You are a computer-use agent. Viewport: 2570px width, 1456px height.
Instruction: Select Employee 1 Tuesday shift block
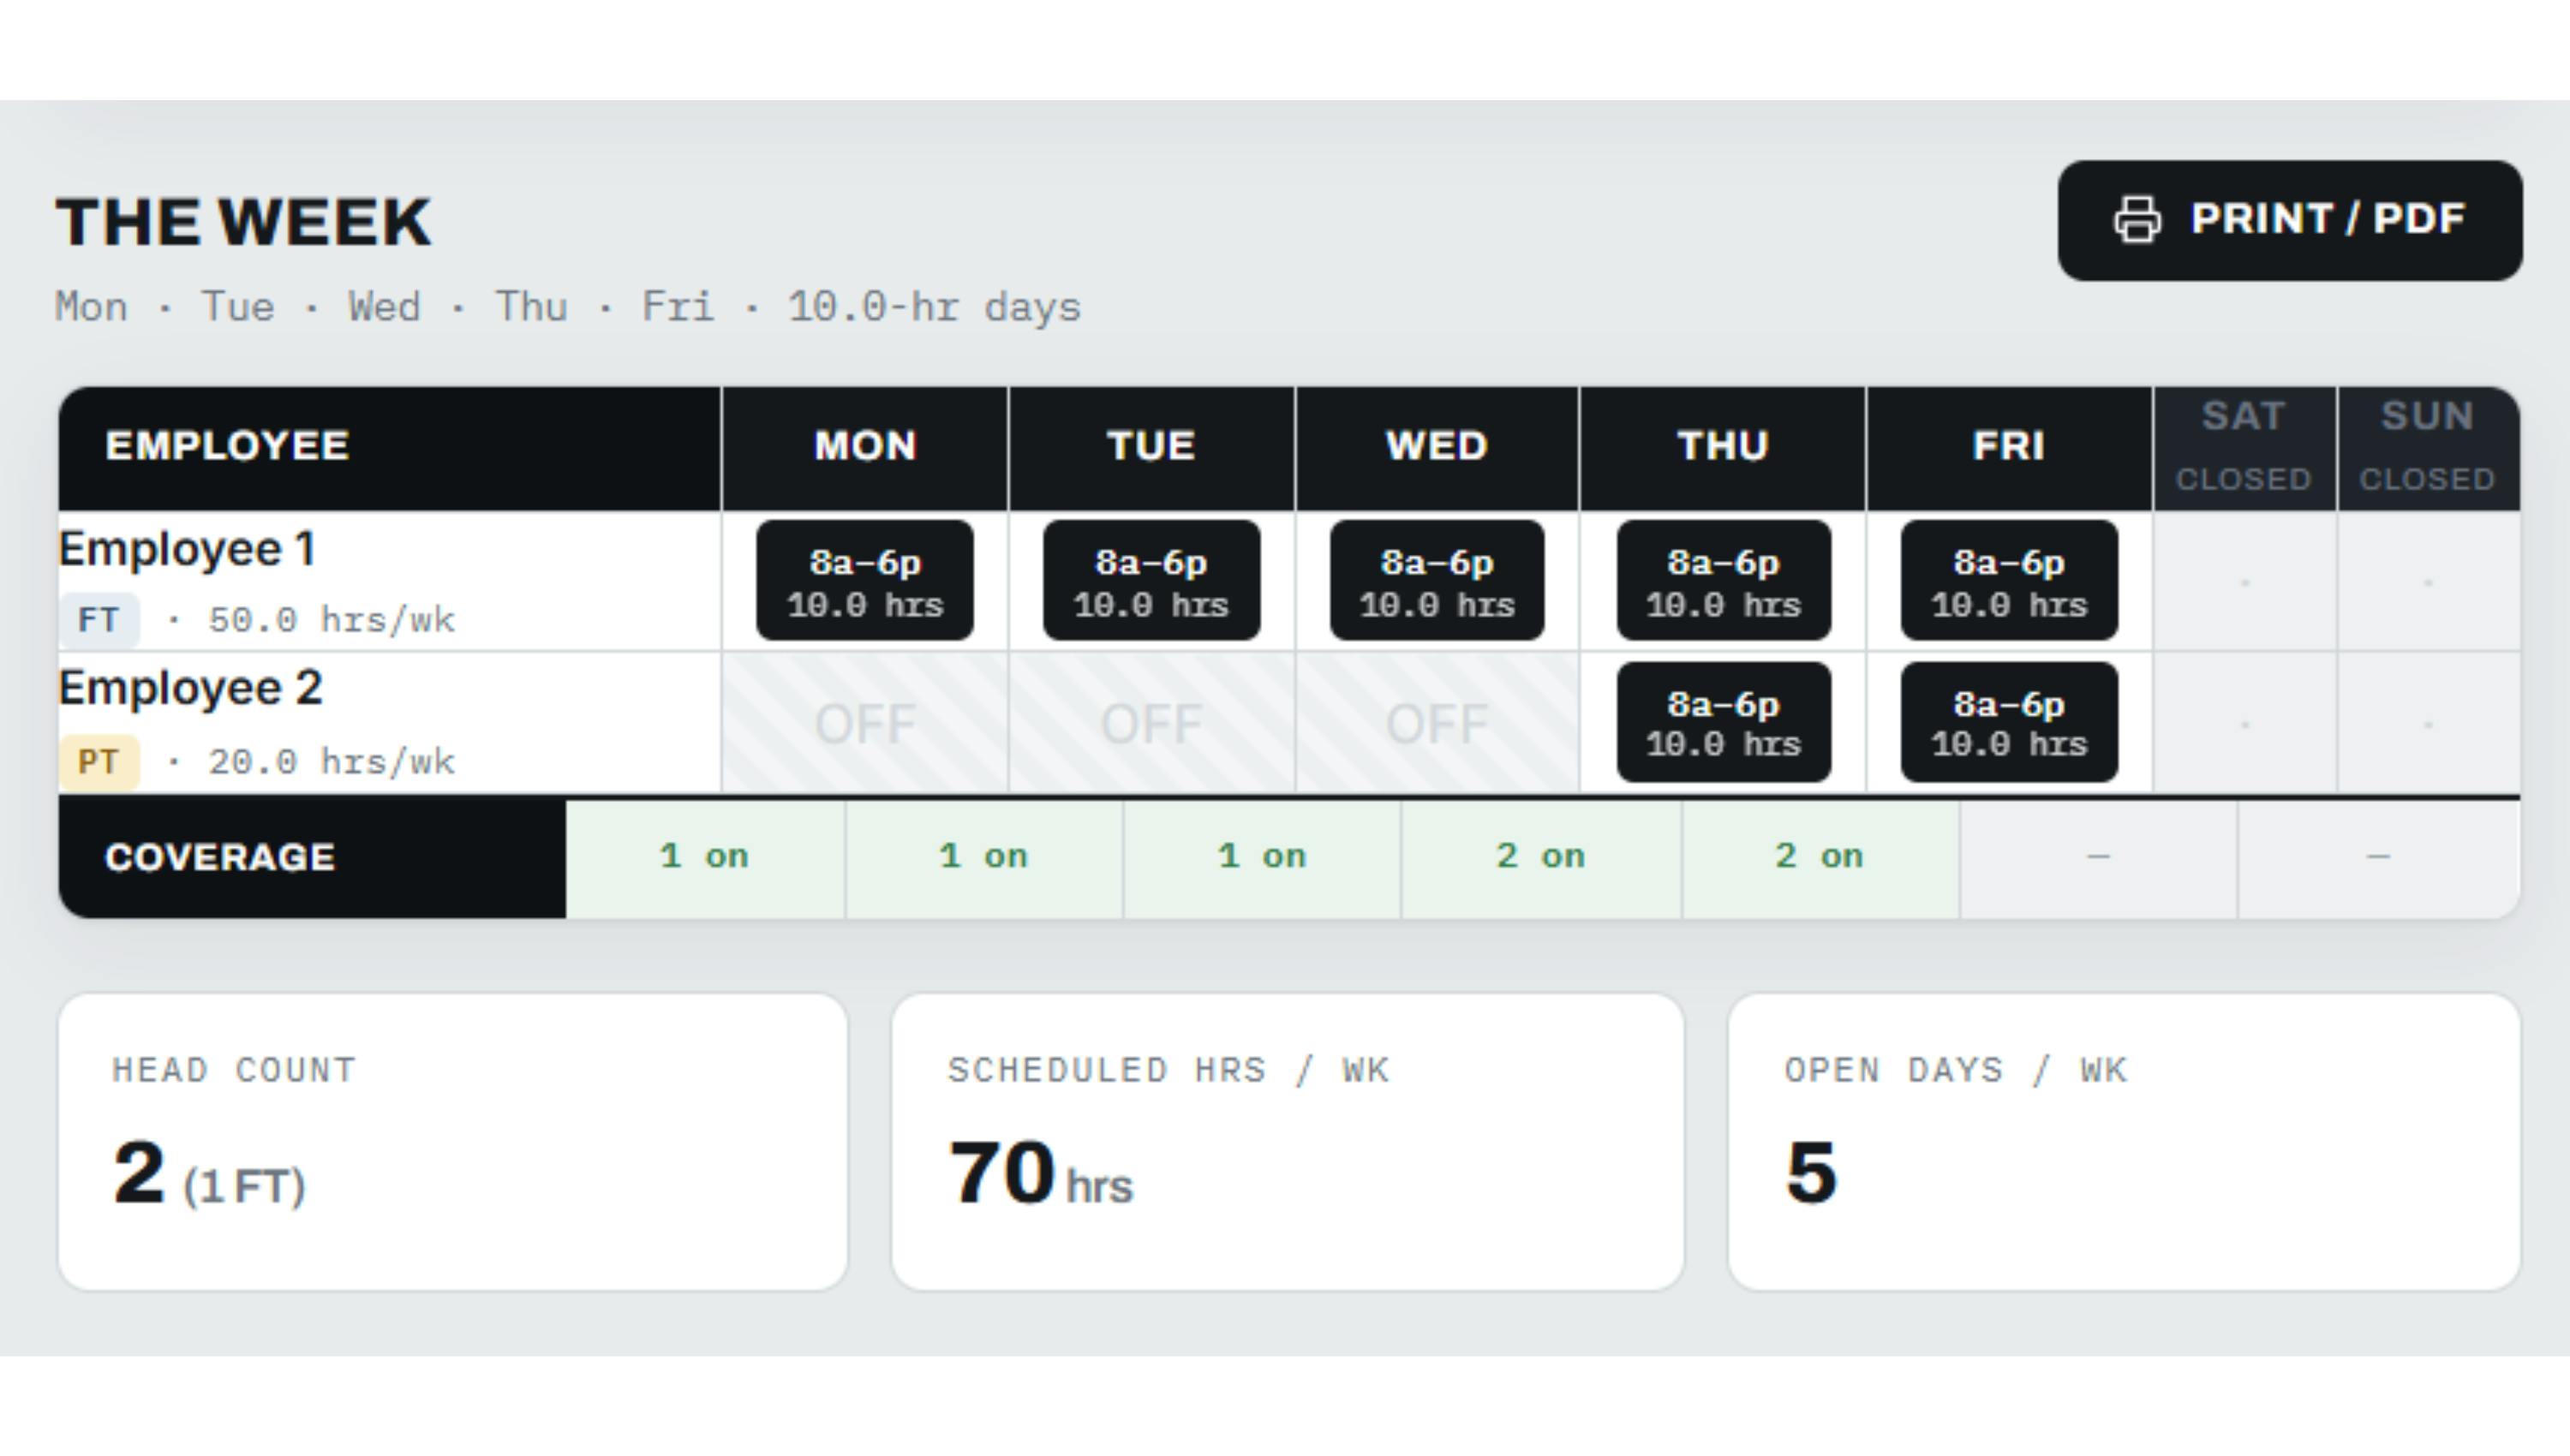click(x=1151, y=581)
